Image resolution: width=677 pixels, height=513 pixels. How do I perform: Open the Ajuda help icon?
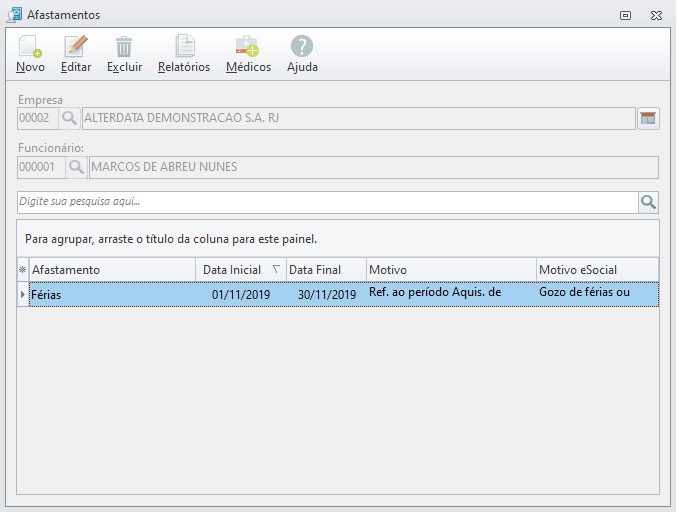tap(302, 47)
